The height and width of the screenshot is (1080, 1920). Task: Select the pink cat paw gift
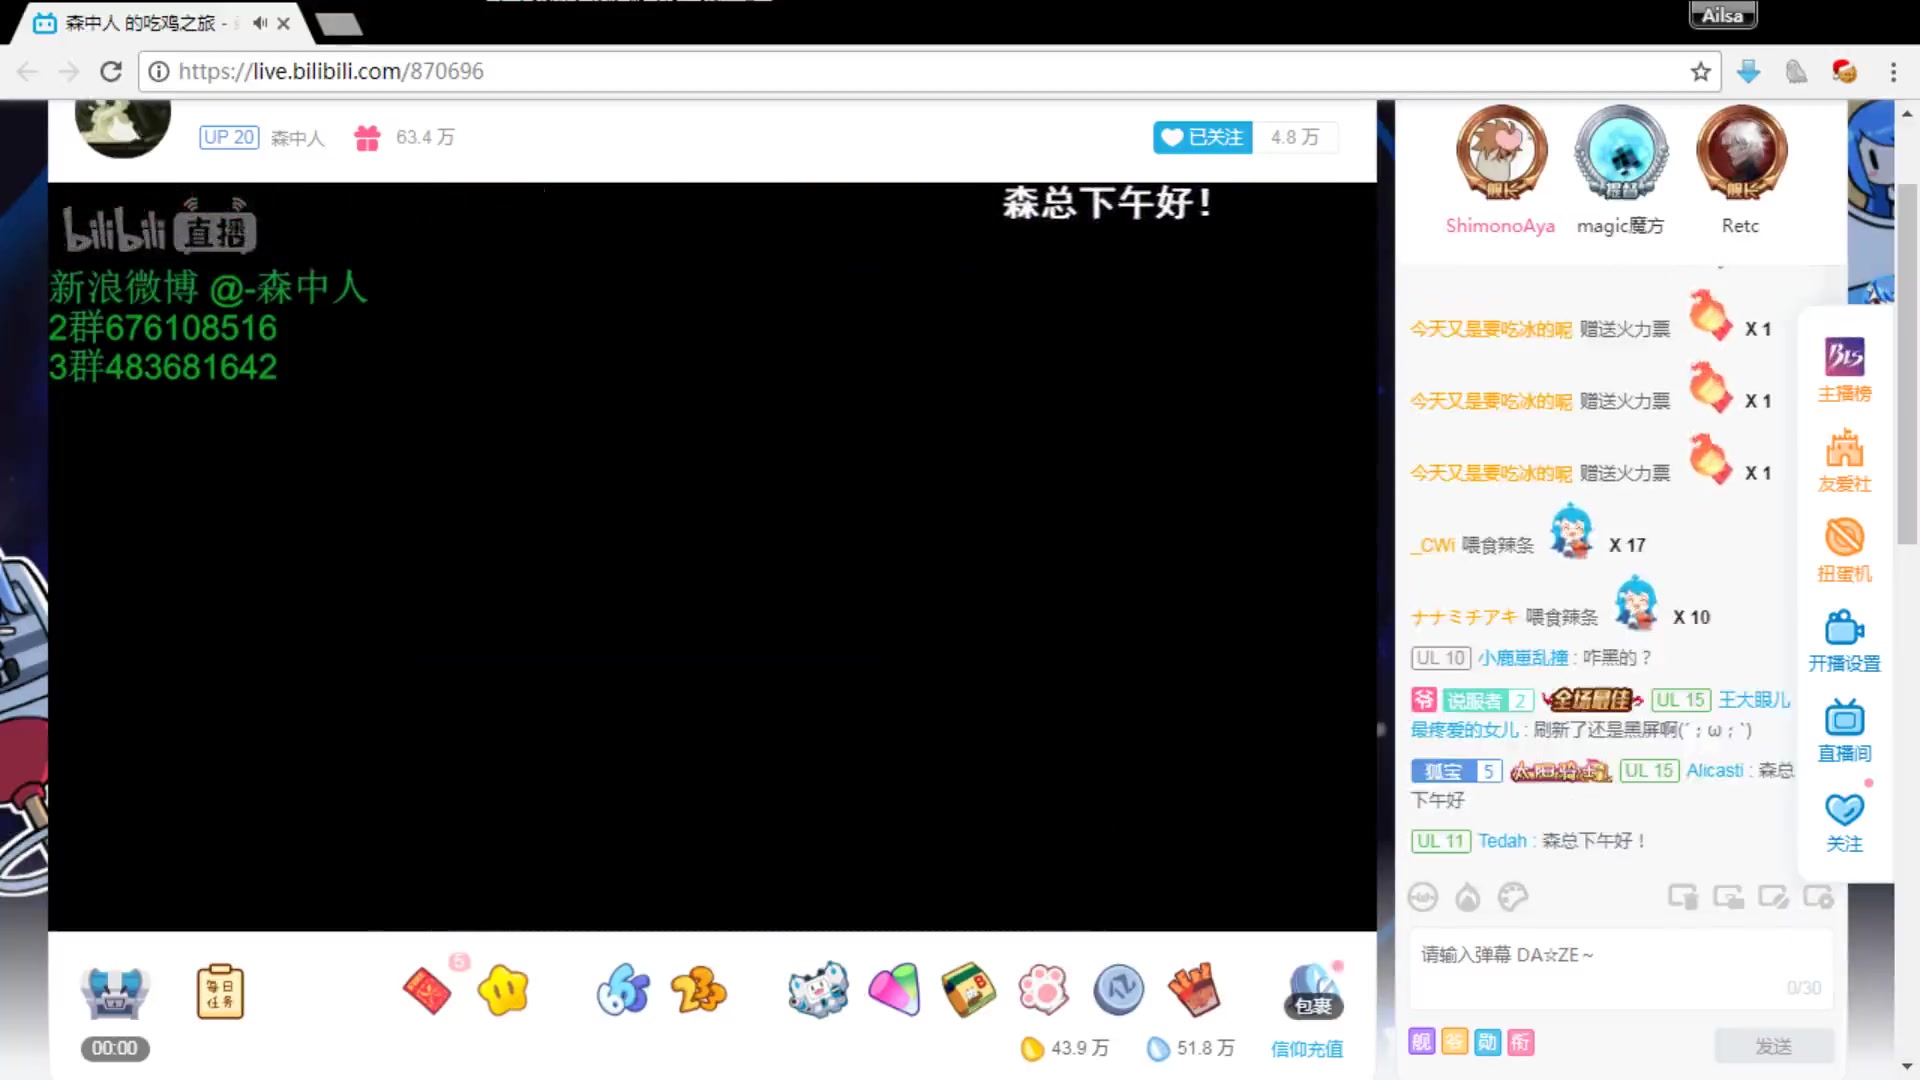[1043, 990]
